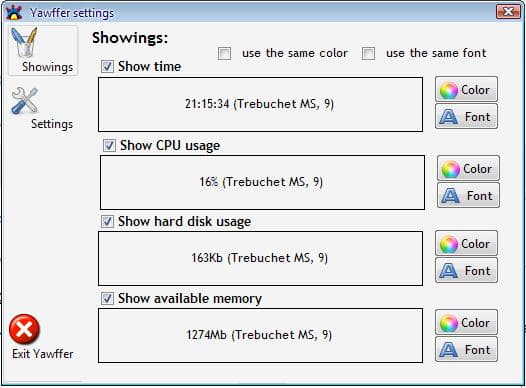Uncheck the Show time checkbox

click(x=107, y=66)
